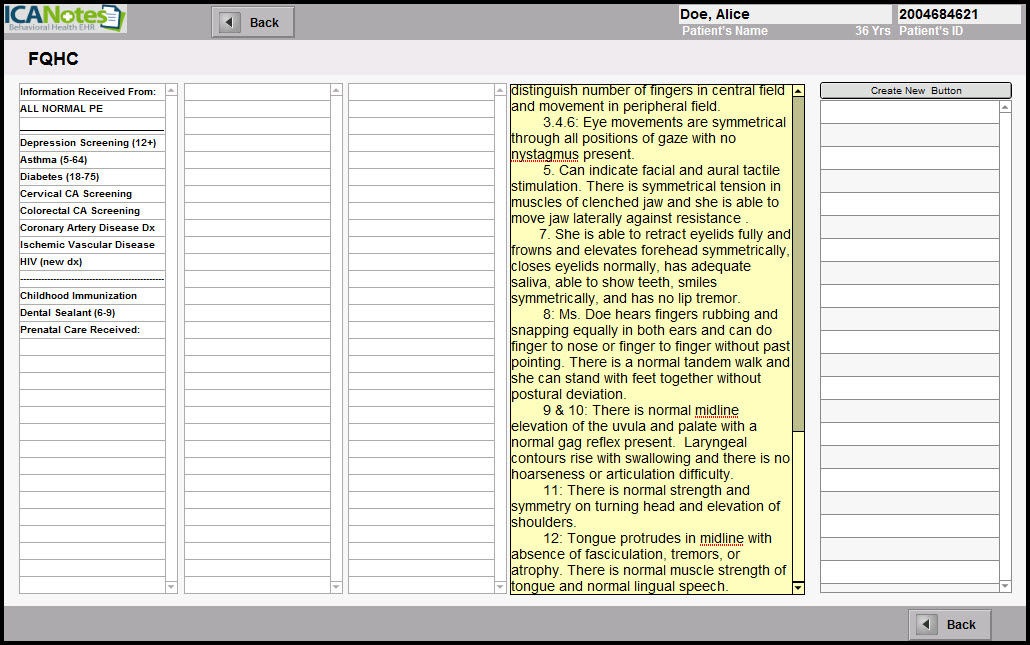This screenshot has width=1030, height=645.
Task: Choose Ischemic Vascular Disease item
Action: [87, 245]
